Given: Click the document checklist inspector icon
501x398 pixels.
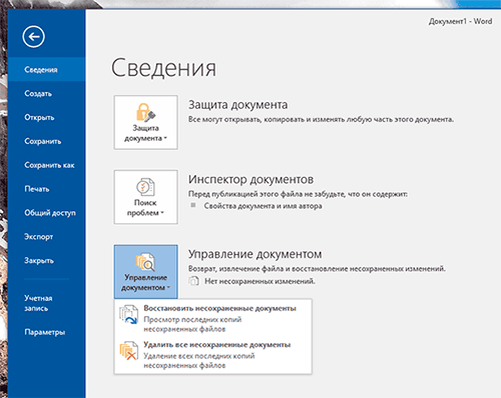Looking at the screenshot, I should point(145,187).
